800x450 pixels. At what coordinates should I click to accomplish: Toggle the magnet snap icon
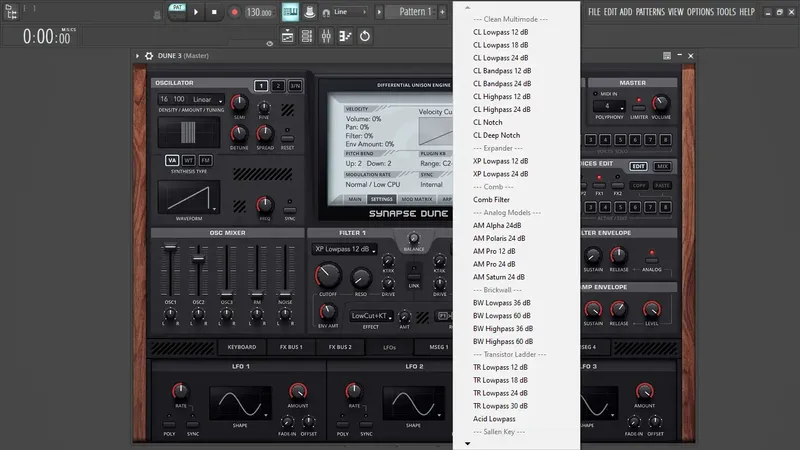click(x=326, y=12)
